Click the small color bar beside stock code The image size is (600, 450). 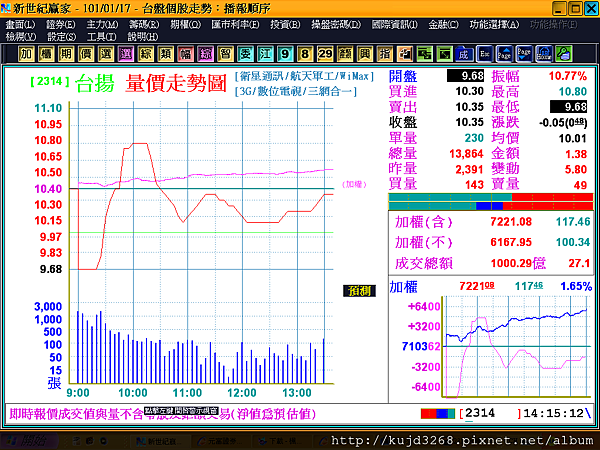click(x=438, y=414)
